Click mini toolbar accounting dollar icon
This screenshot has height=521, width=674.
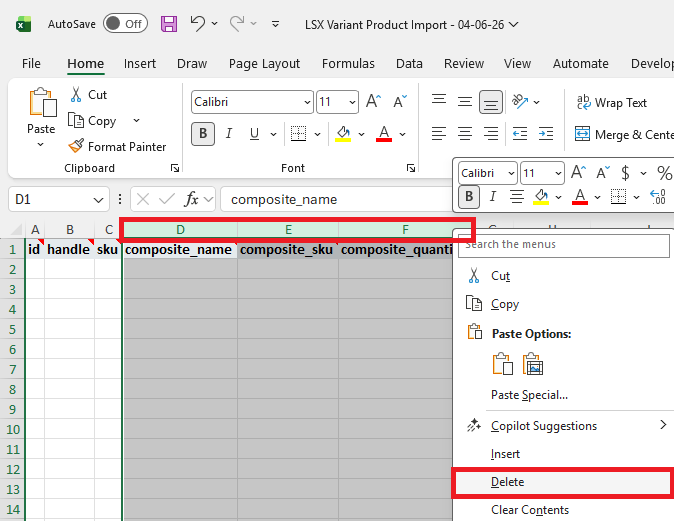pyautogui.click(x=625, y=173)
